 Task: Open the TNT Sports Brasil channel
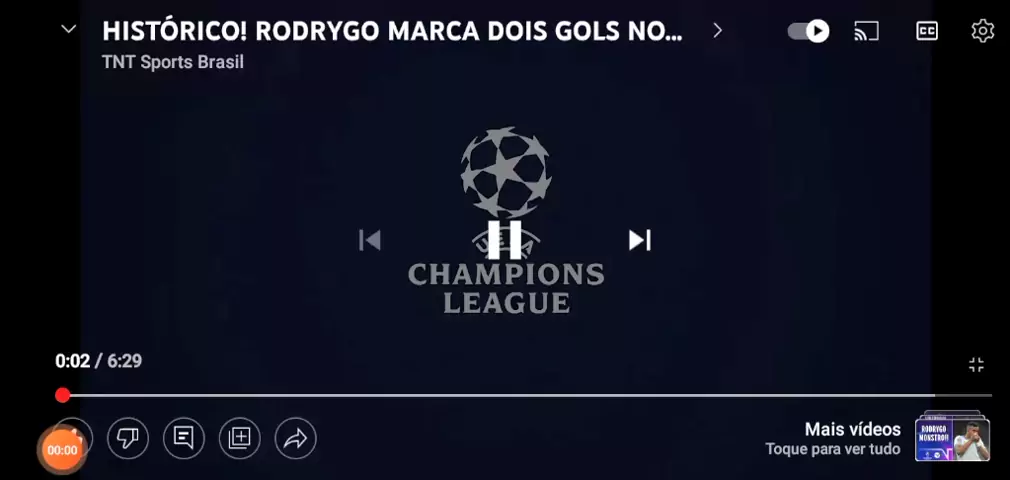[x=173, y=62]
